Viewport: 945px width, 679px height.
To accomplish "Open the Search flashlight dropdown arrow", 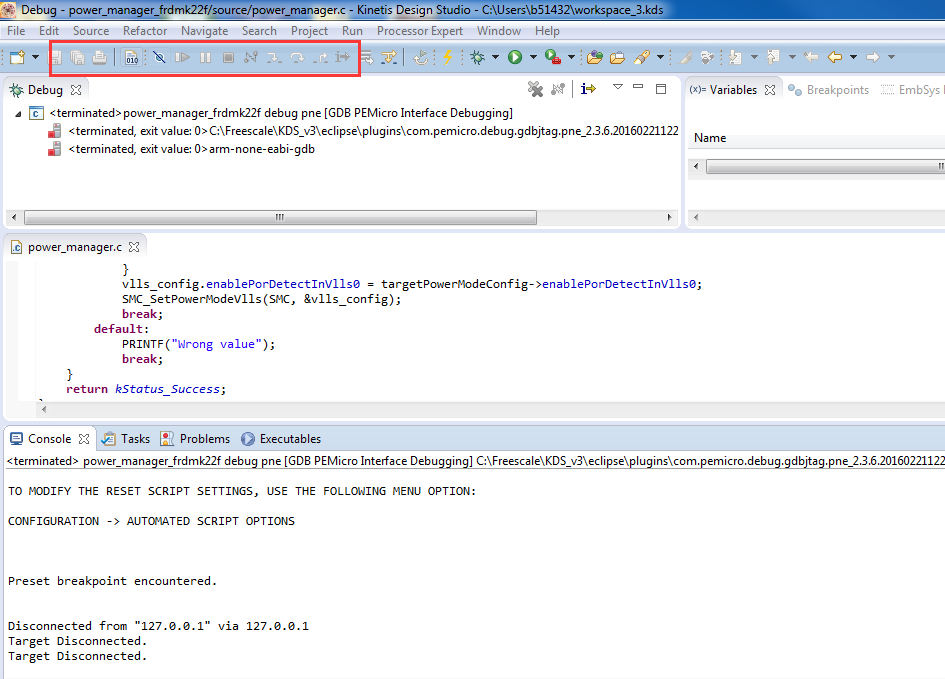I will click(x=661, y=57).
